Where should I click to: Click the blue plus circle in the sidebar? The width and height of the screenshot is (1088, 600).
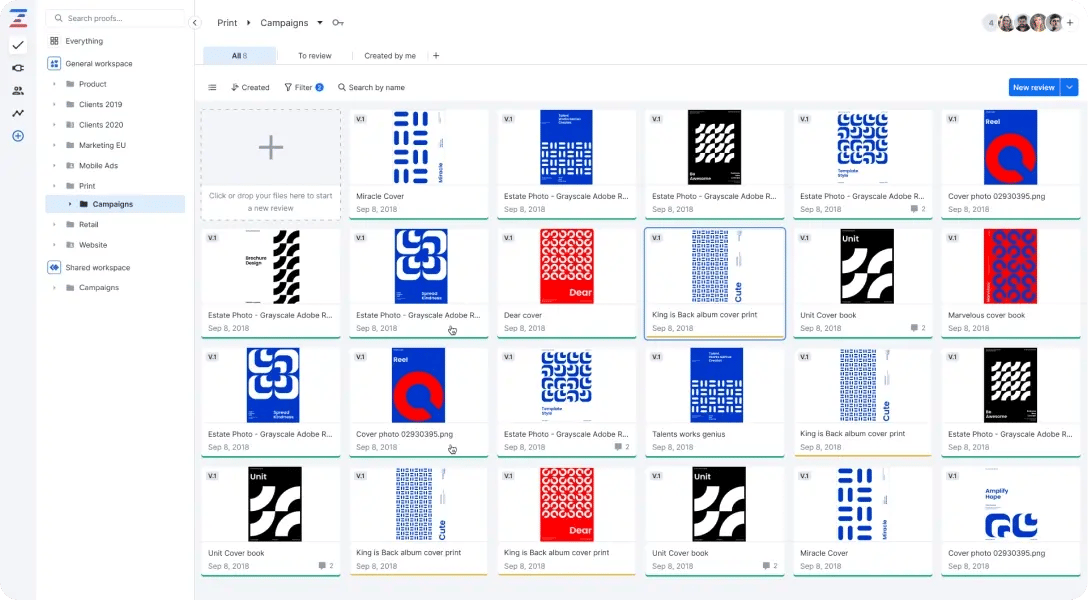(16, 135)
